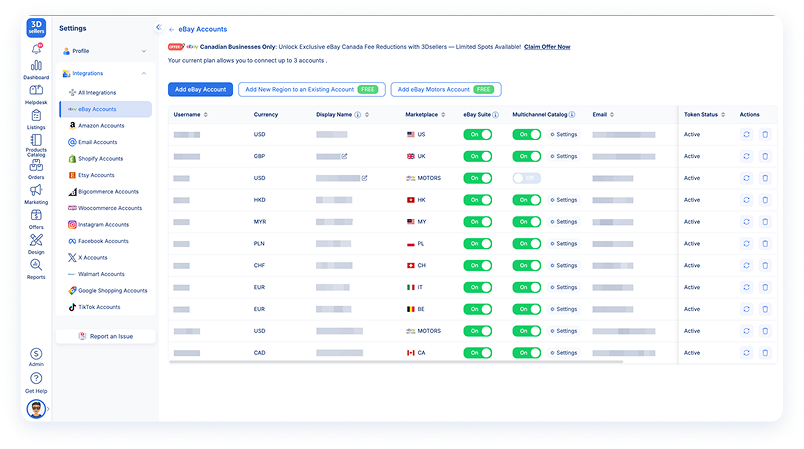Image resolution: width=804 pixels, height=449 pixels.
Task: Toggle eBay Suite for CH row
Action: pos(477,266)
